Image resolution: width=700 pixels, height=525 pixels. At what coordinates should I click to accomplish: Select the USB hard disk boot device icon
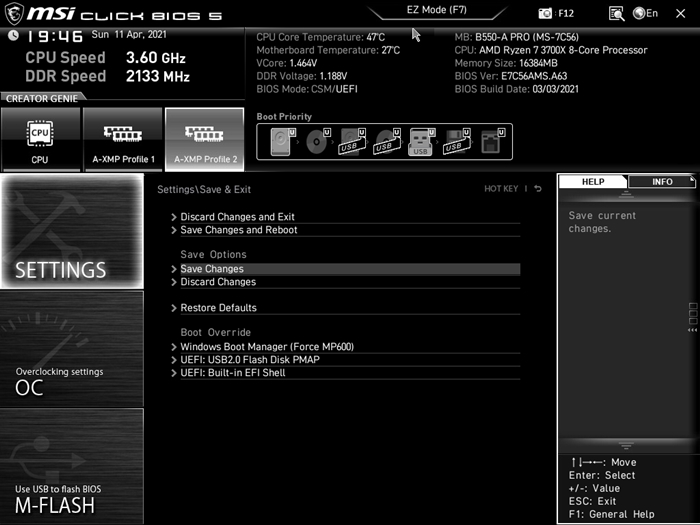pyautogui.click(x=352, y=142)
